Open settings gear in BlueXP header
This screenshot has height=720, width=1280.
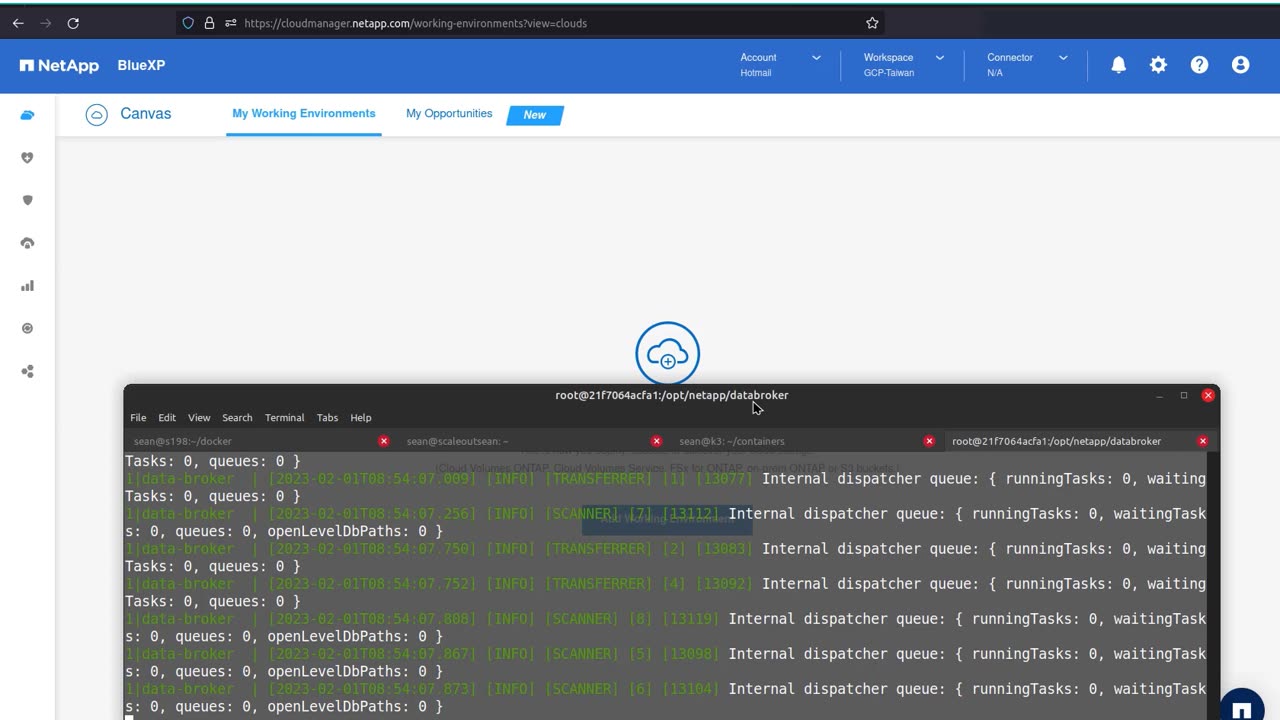pos(1158,65)
